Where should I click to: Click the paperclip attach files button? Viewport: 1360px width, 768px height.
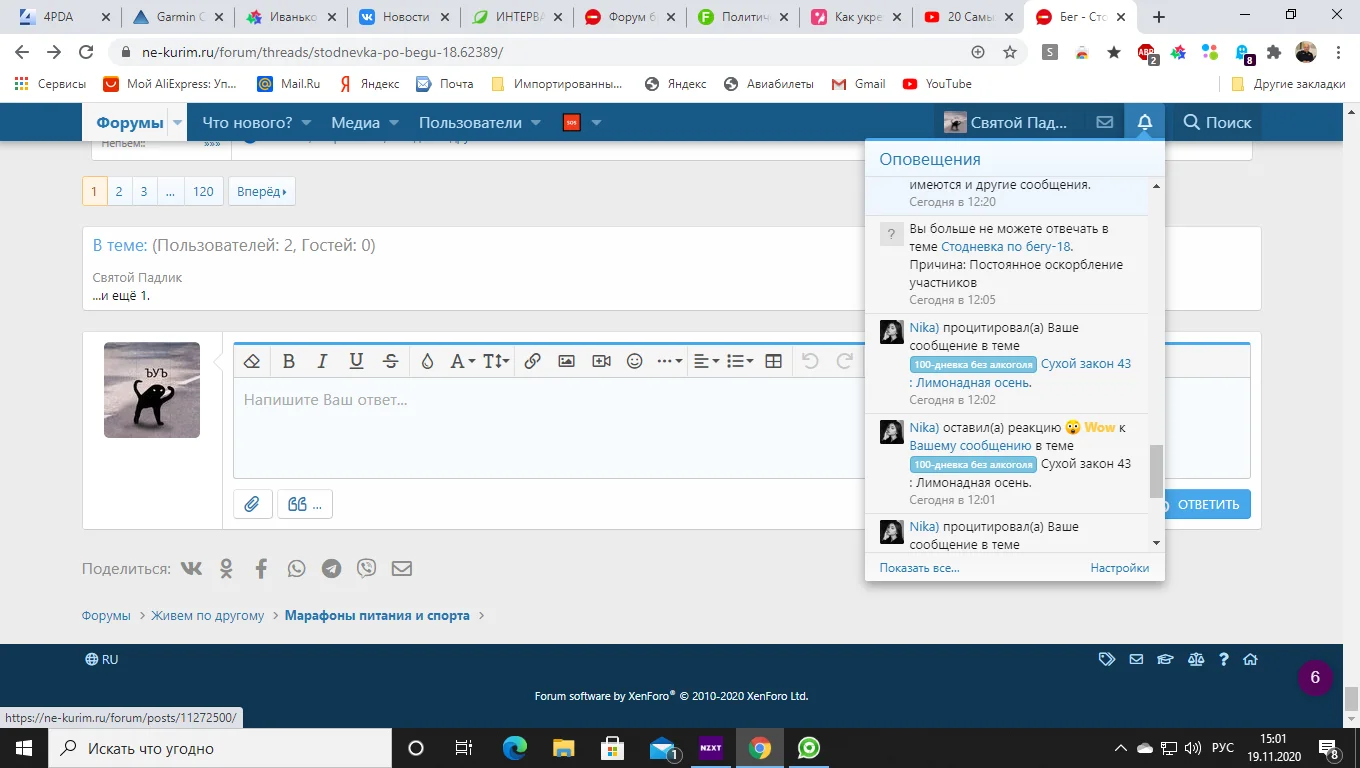coord(253,504)
